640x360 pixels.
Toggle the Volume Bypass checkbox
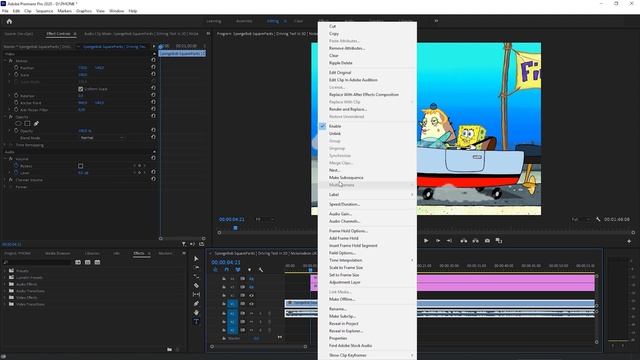[80, 166]
